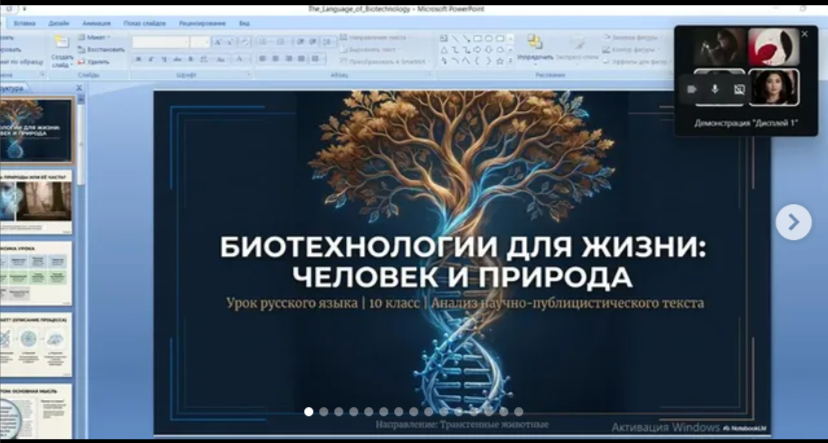The width and height of the screenshot is (828, 443).
Task: Close the screen demonstration floating panel
Action: pyautogui.click(x=804, y=34)
